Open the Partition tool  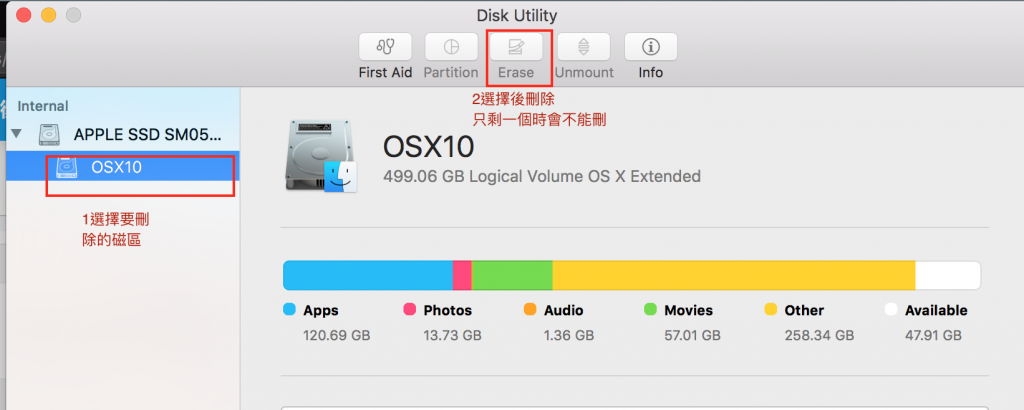(x=450, y=47)
